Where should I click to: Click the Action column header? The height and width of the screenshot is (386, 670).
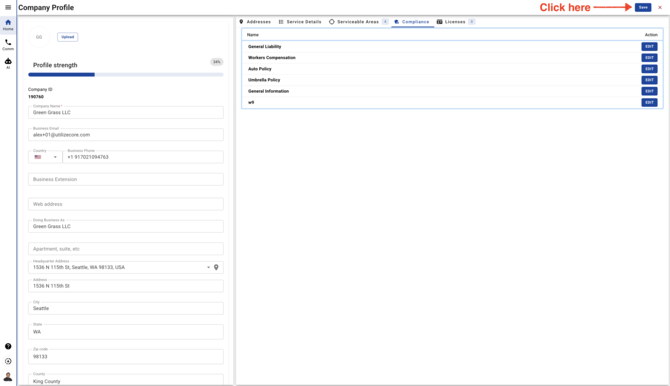click(651, 35)
